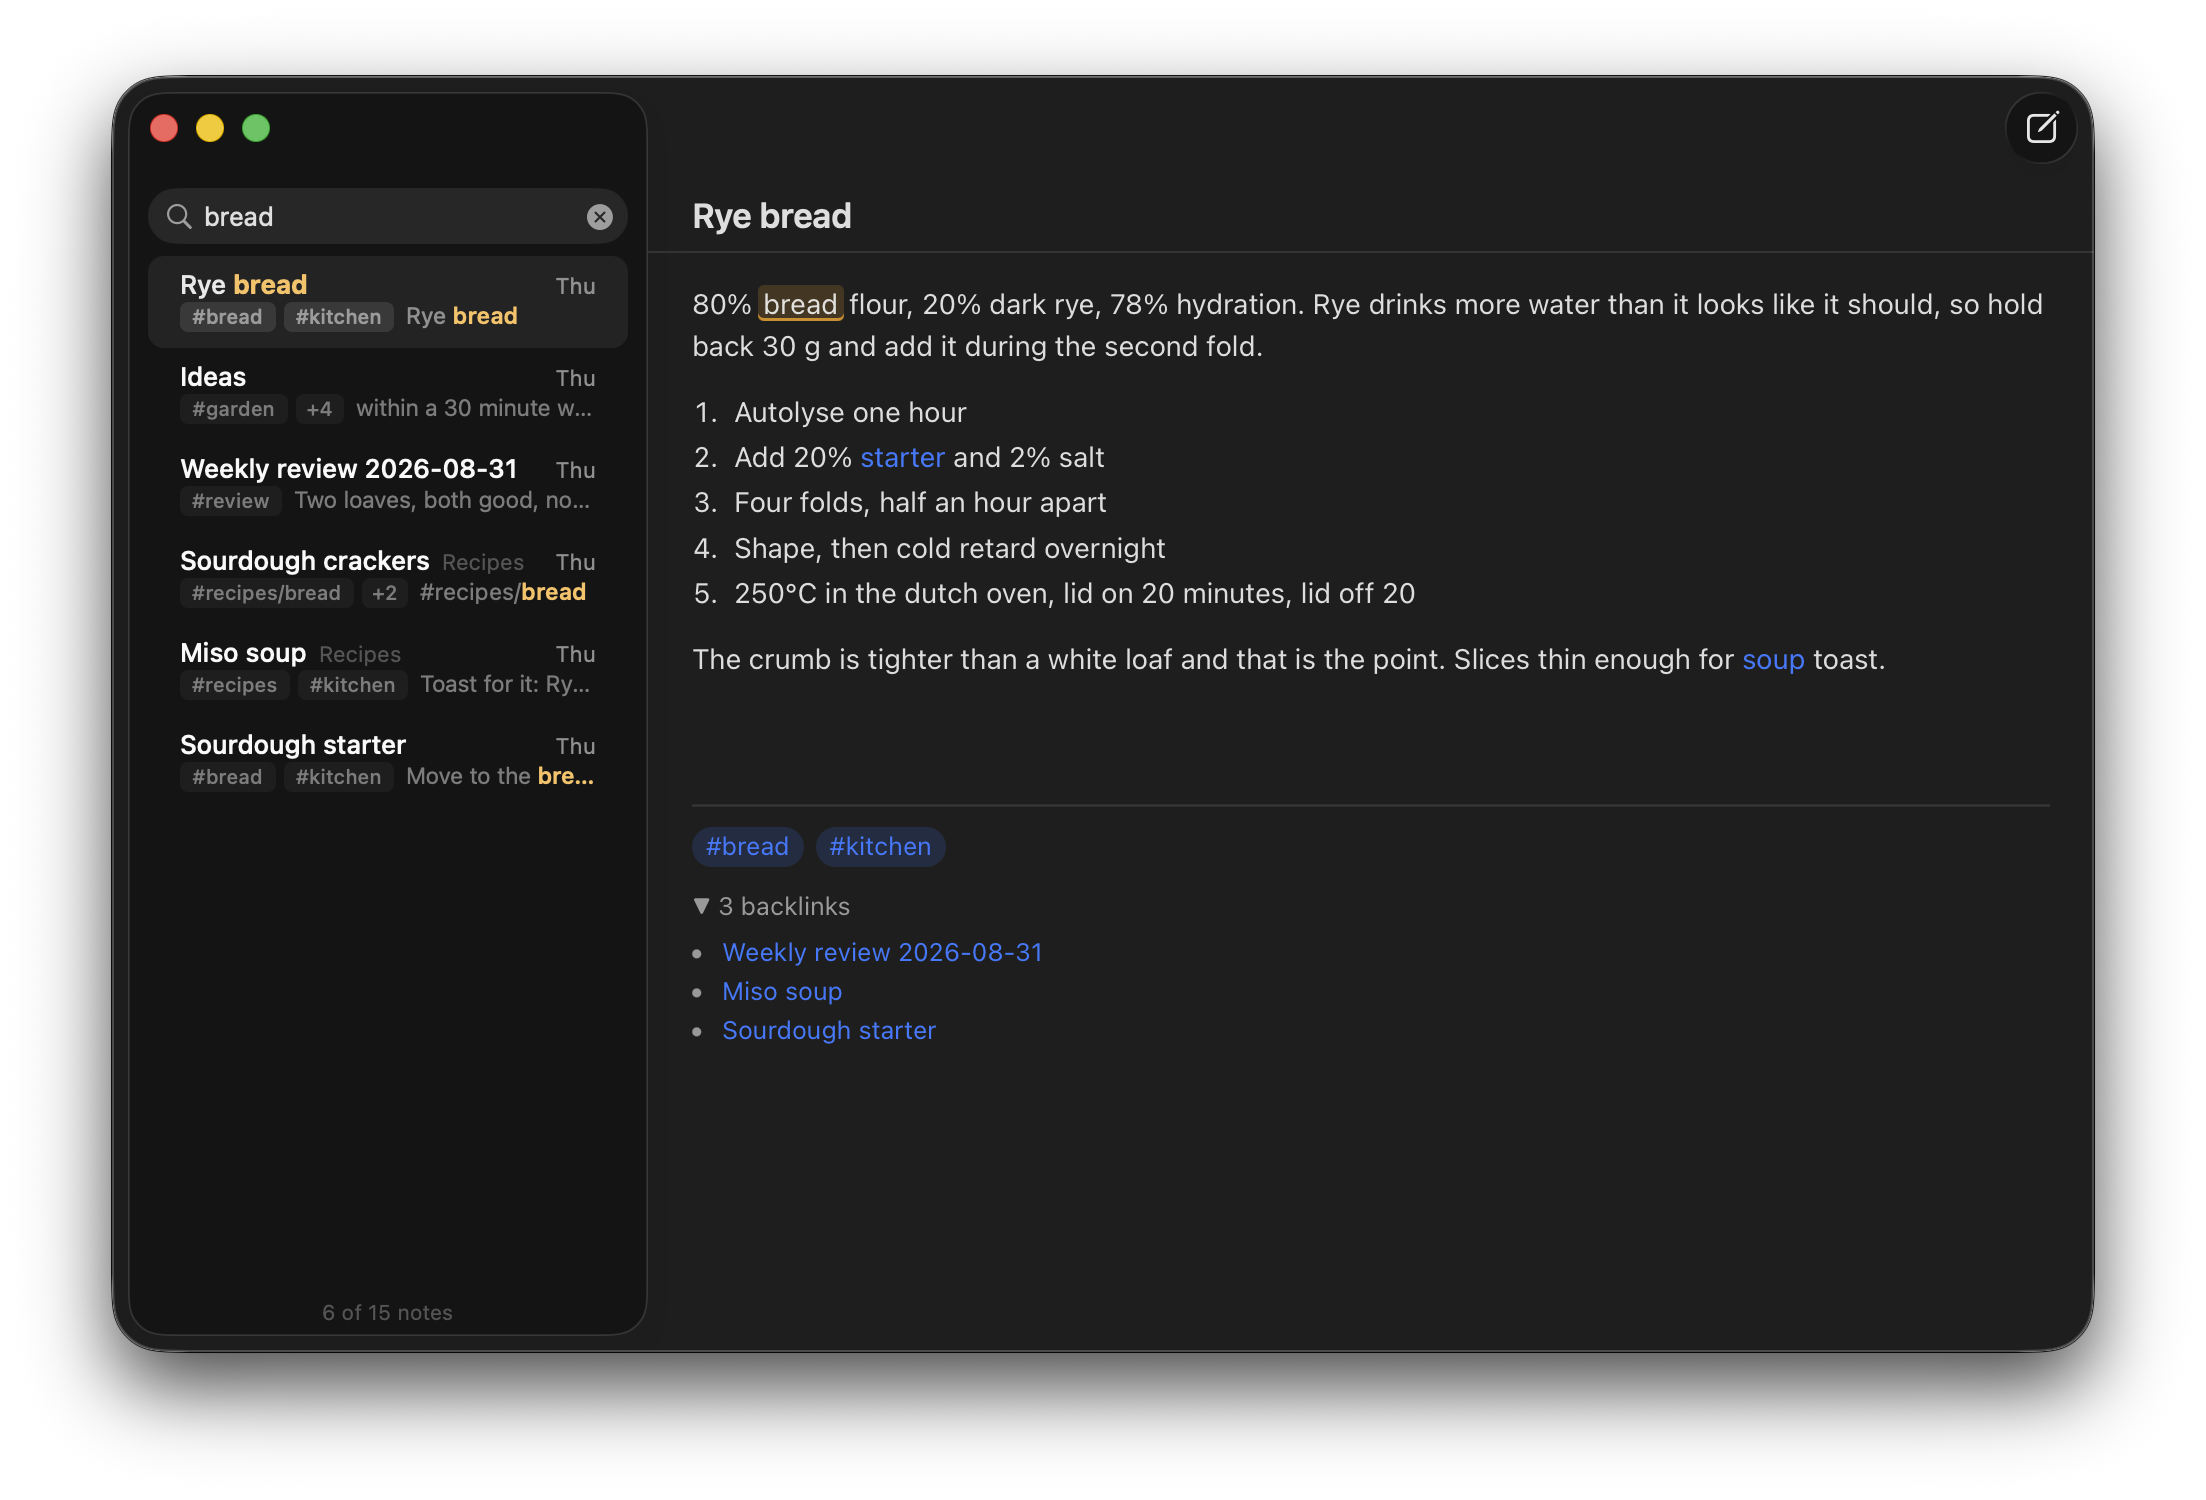This screenshot has width=2206, height=1500.
Task: Create a new note with compose icon
Action: [2041, 128]
